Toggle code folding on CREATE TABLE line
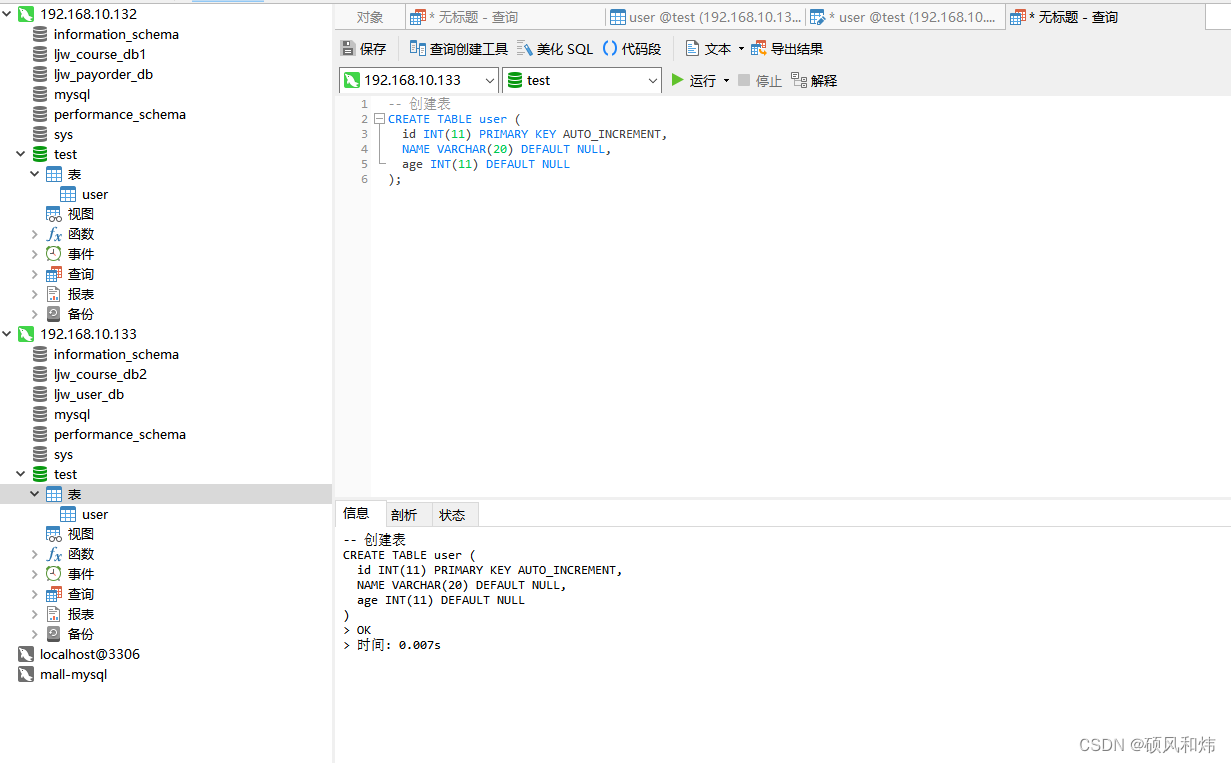The width and height of the screenshot is (1231, 763). click(x=379, y=119)
